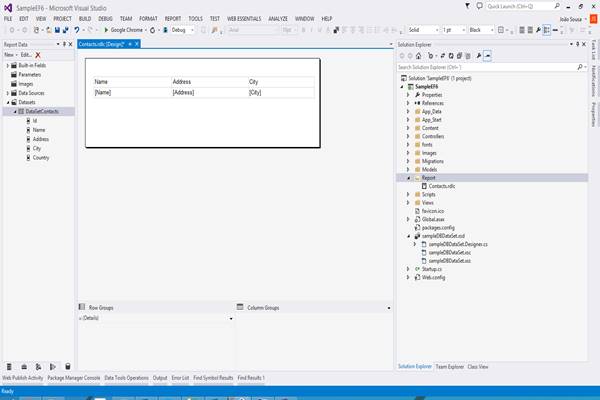Click the Row Groups pane icon

[x=82, y=307]
